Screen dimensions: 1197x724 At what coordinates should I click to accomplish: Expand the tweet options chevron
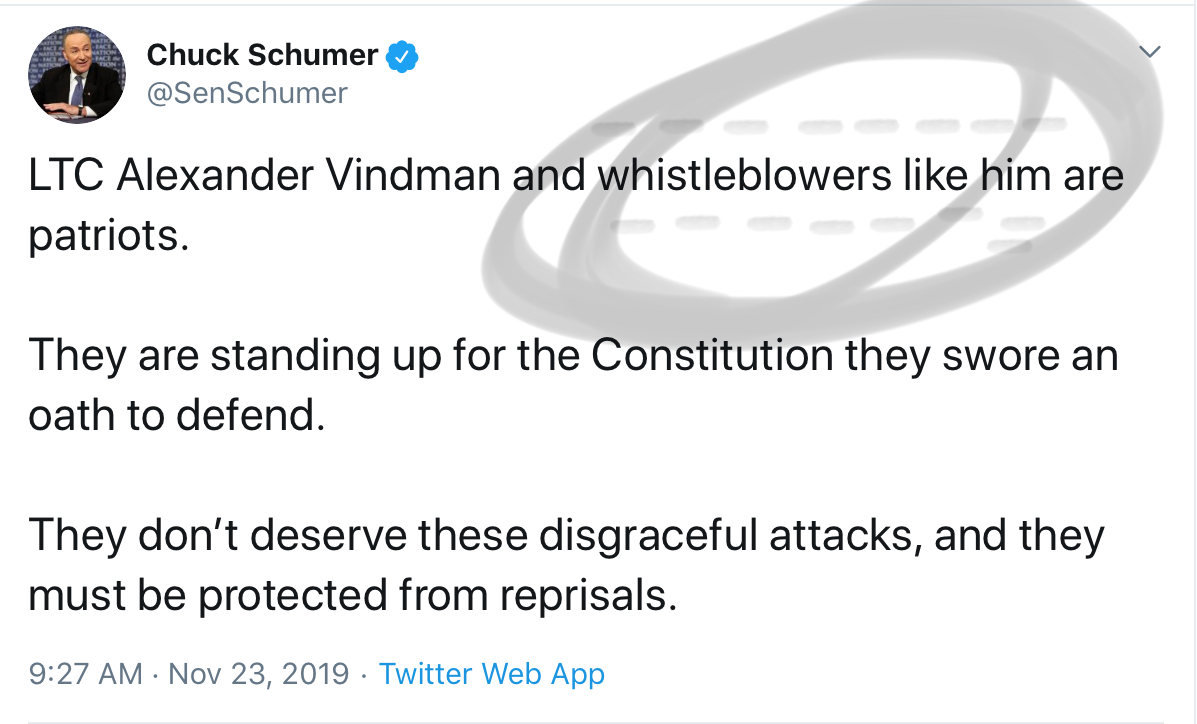1151,51
